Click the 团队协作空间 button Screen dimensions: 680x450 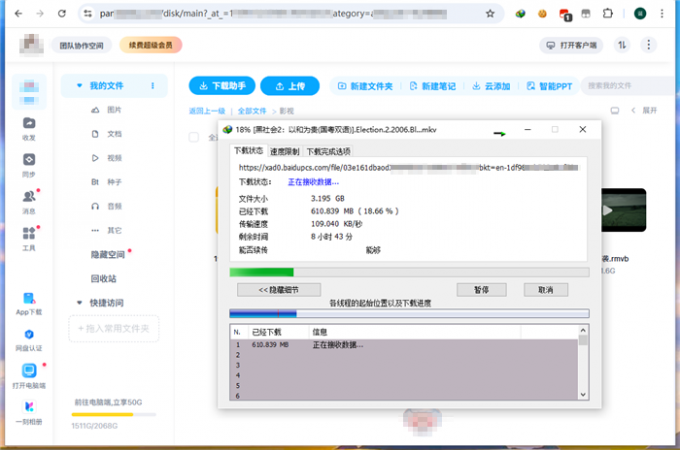82,45
